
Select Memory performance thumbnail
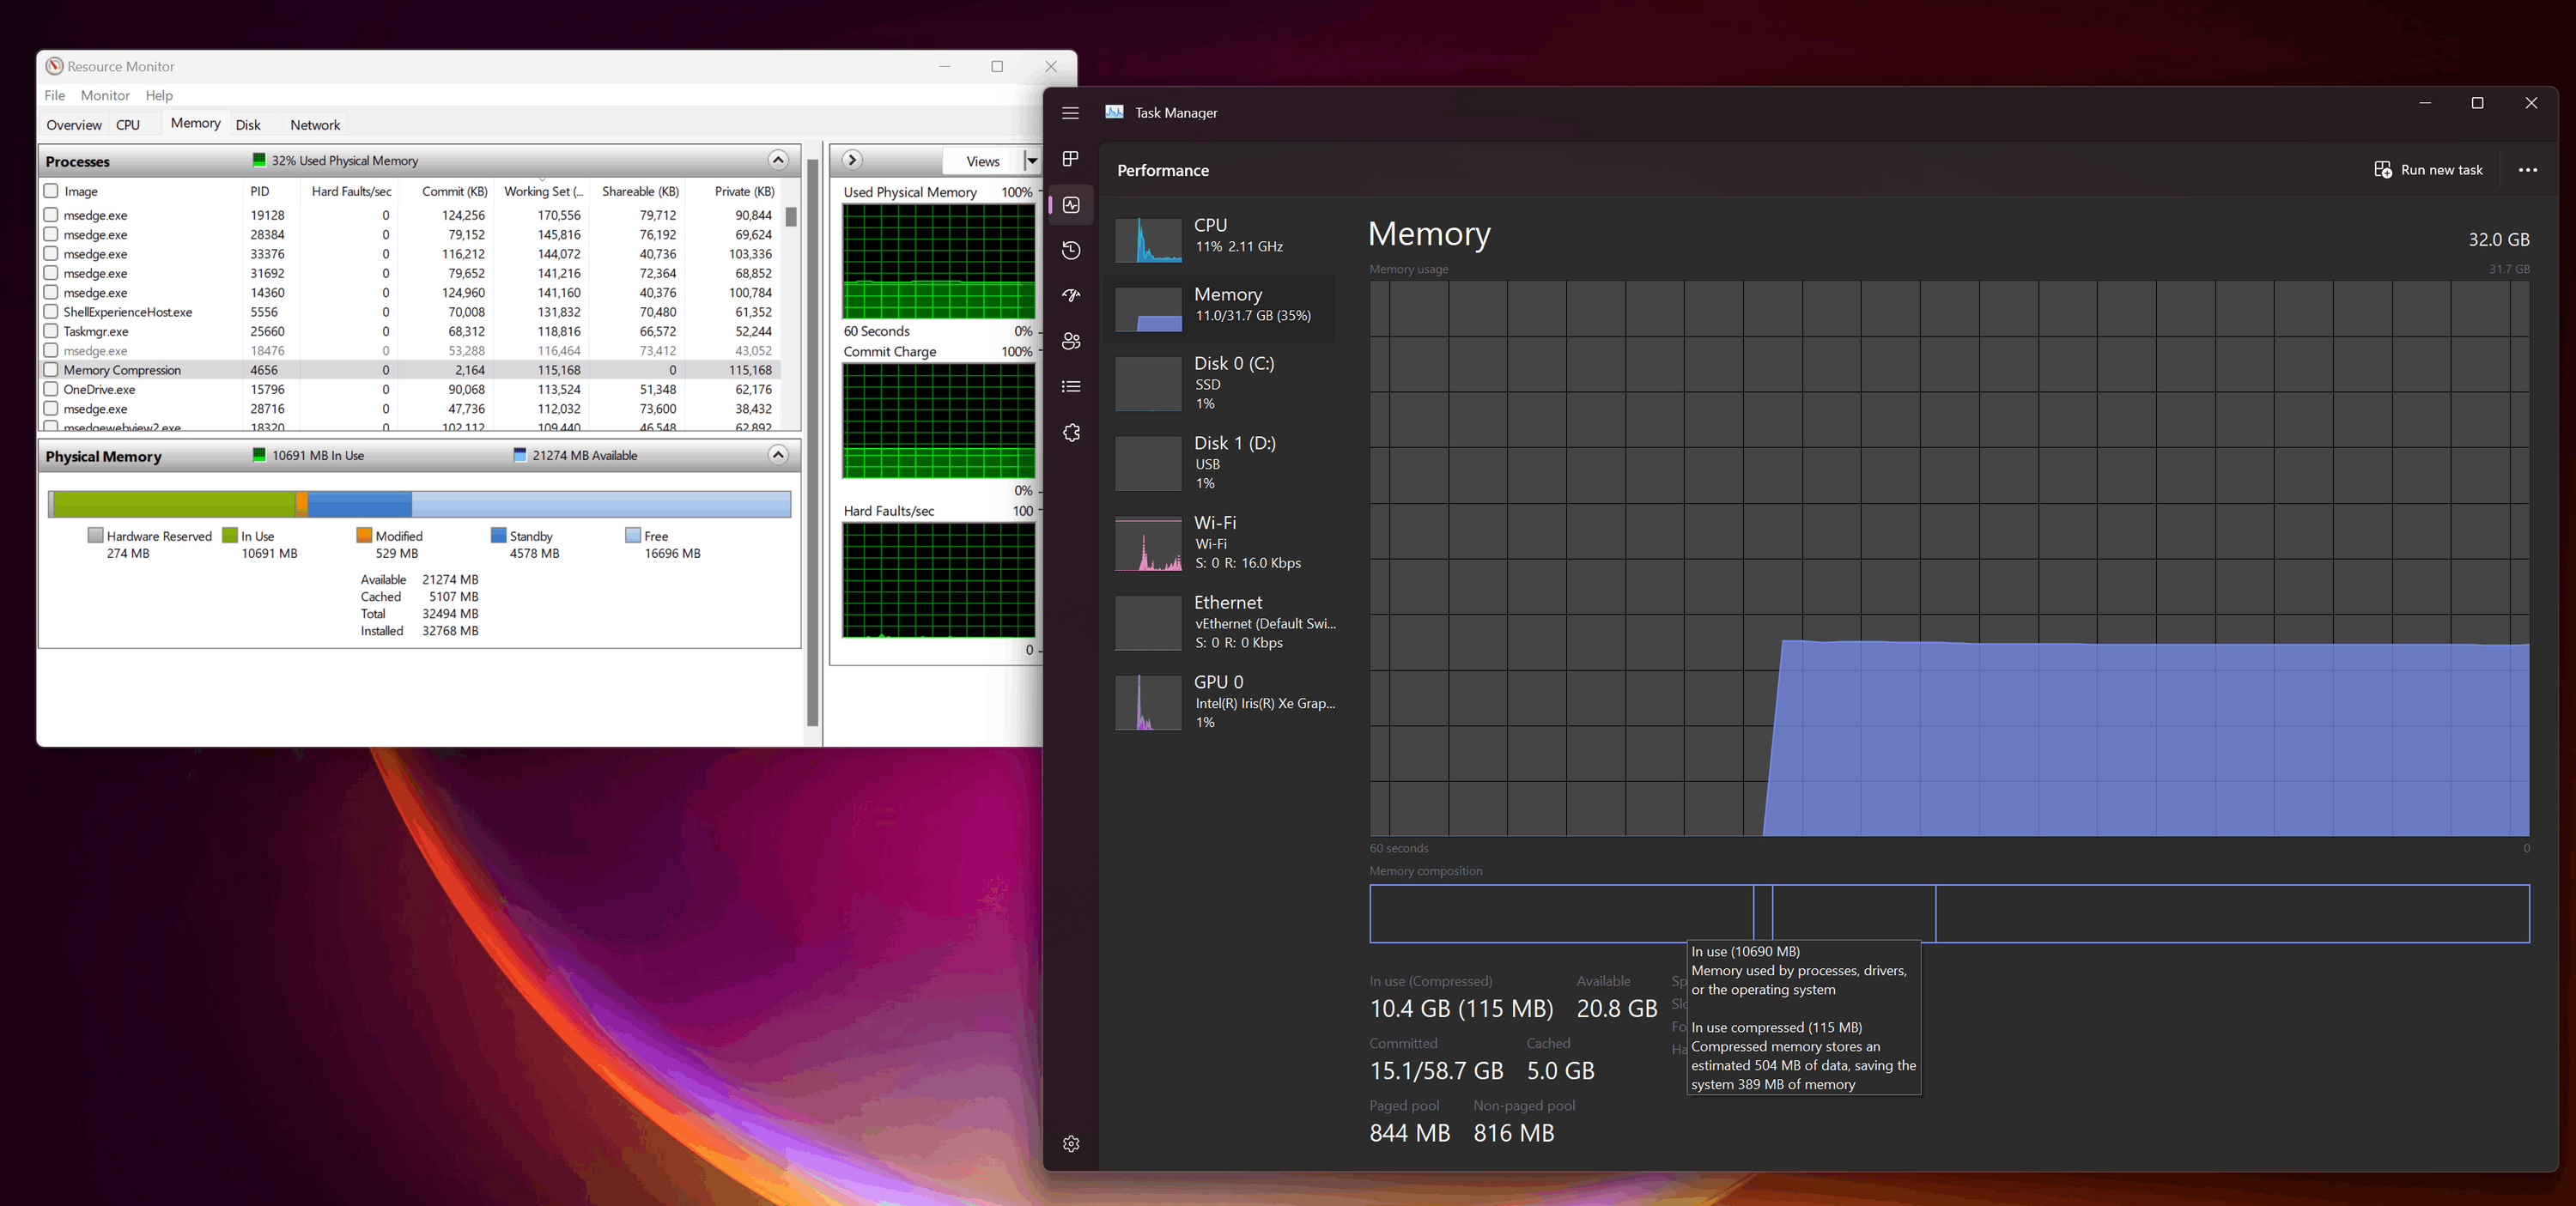(1148, 309)
